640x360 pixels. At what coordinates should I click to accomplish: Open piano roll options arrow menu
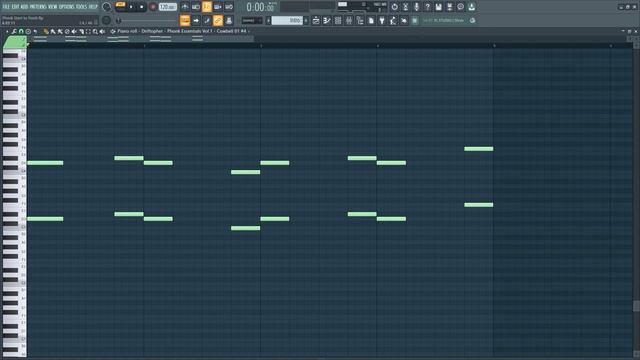(7, 31)
